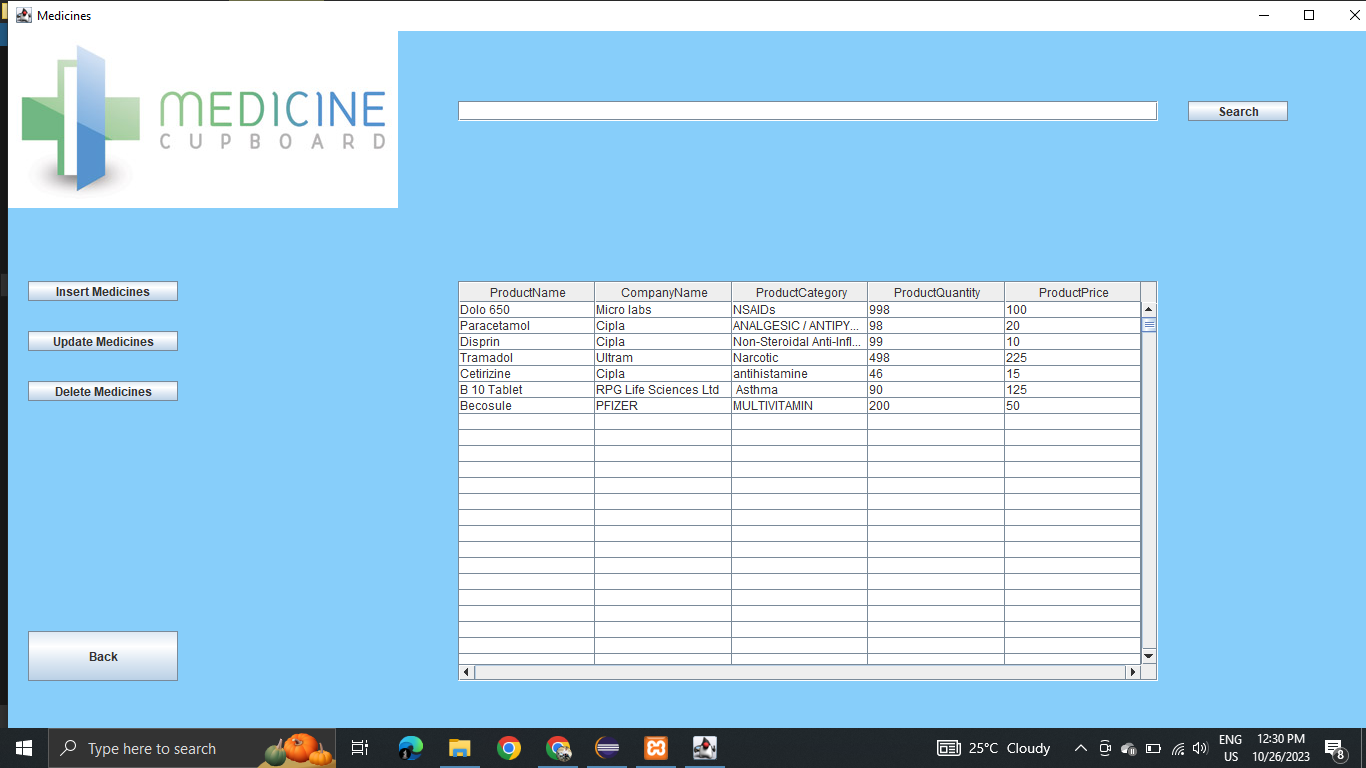Open the Windows Start menu
The image size is (1366, 768).
(x=22, y=748)
